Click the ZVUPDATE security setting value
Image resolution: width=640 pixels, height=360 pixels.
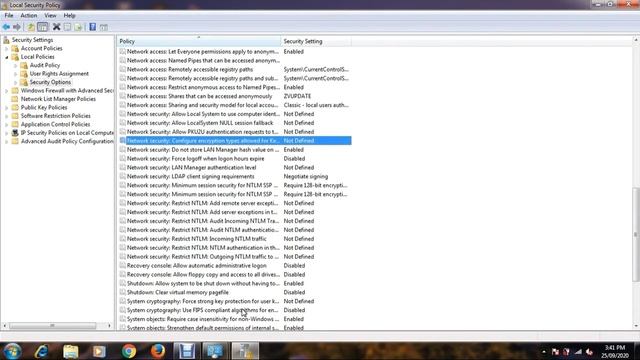(297, 96)
